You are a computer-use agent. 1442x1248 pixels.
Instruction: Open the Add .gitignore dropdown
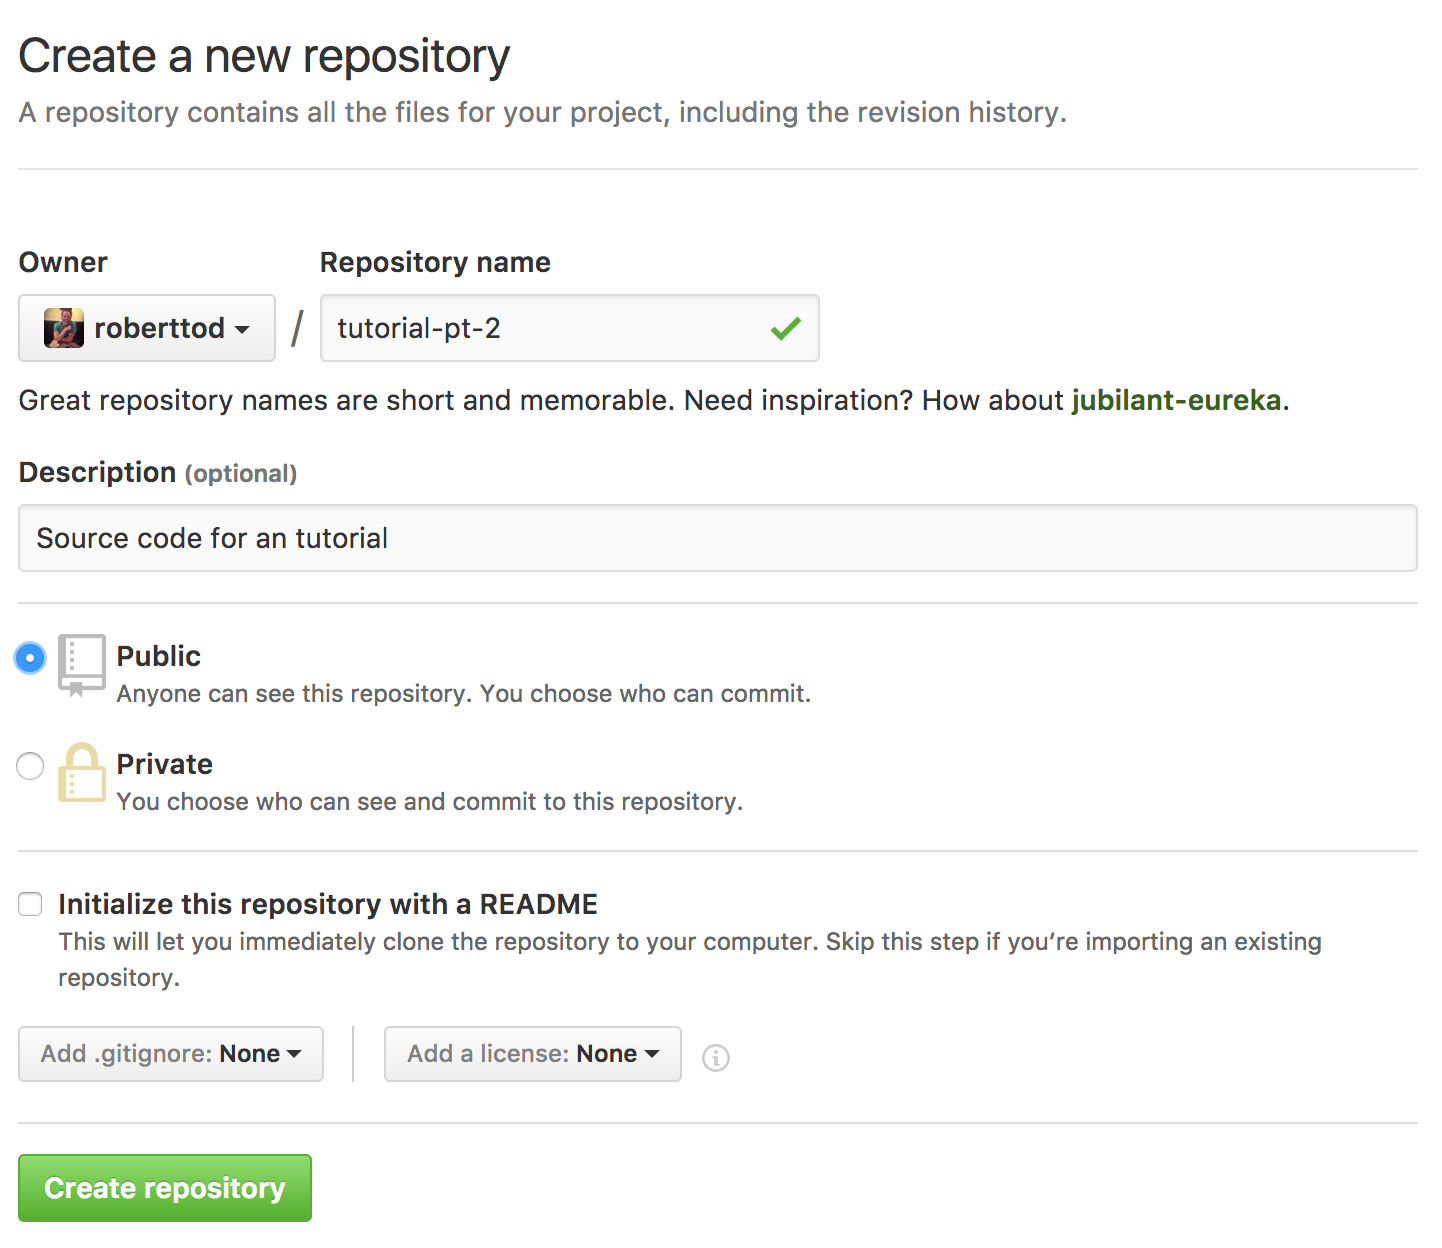coord(171,1054)
